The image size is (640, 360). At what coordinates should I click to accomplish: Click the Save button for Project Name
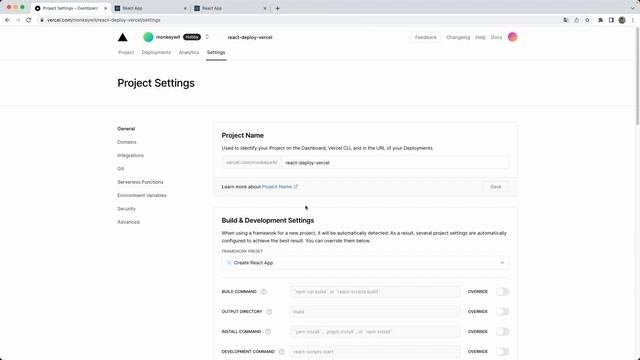tap(496, 187)
